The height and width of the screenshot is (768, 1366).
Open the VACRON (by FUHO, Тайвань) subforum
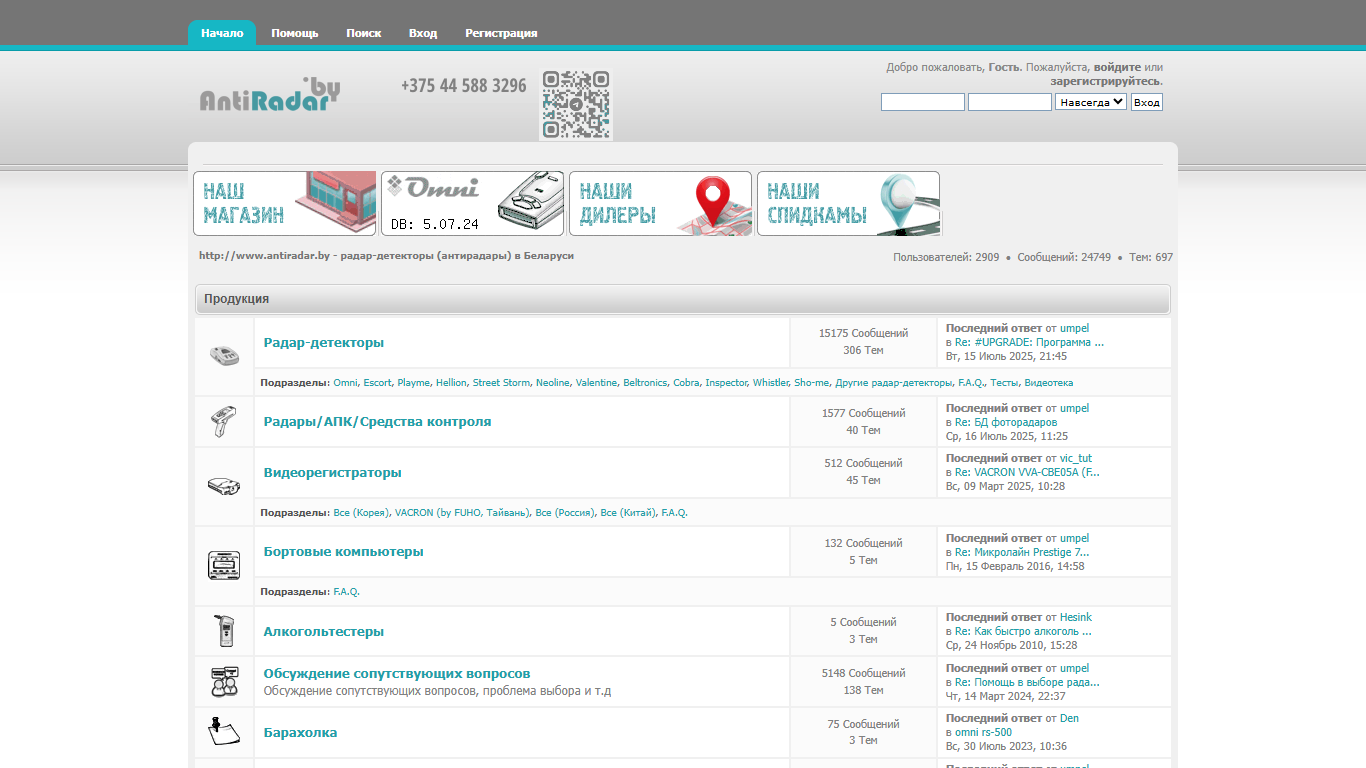[462, 513]
